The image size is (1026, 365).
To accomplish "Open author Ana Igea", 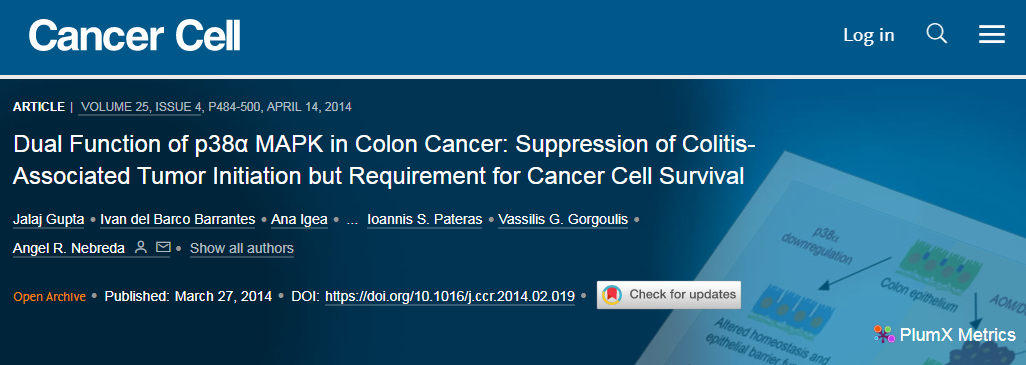I will 299,220.
